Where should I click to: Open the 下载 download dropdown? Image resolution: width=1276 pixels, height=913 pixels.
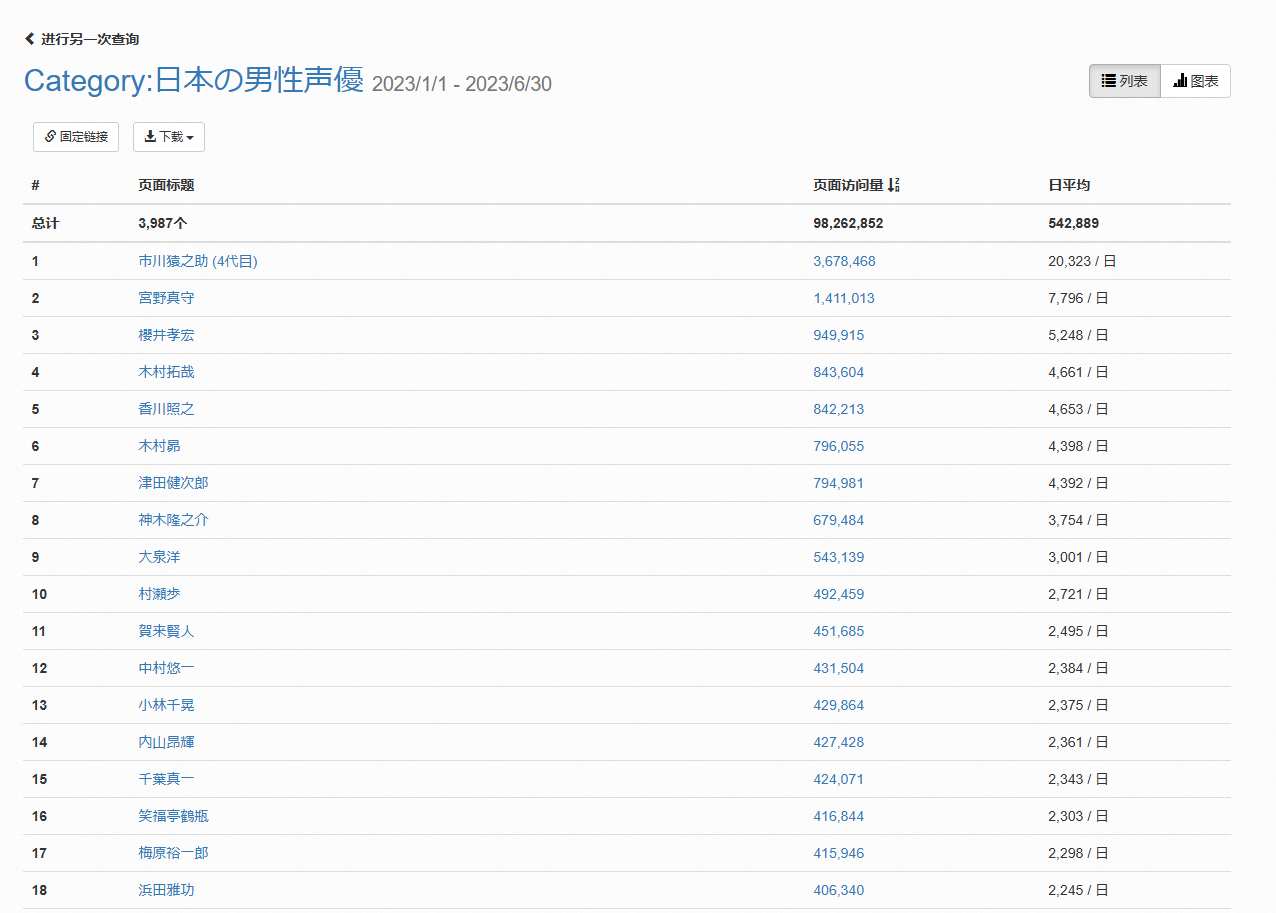[169, 137]
